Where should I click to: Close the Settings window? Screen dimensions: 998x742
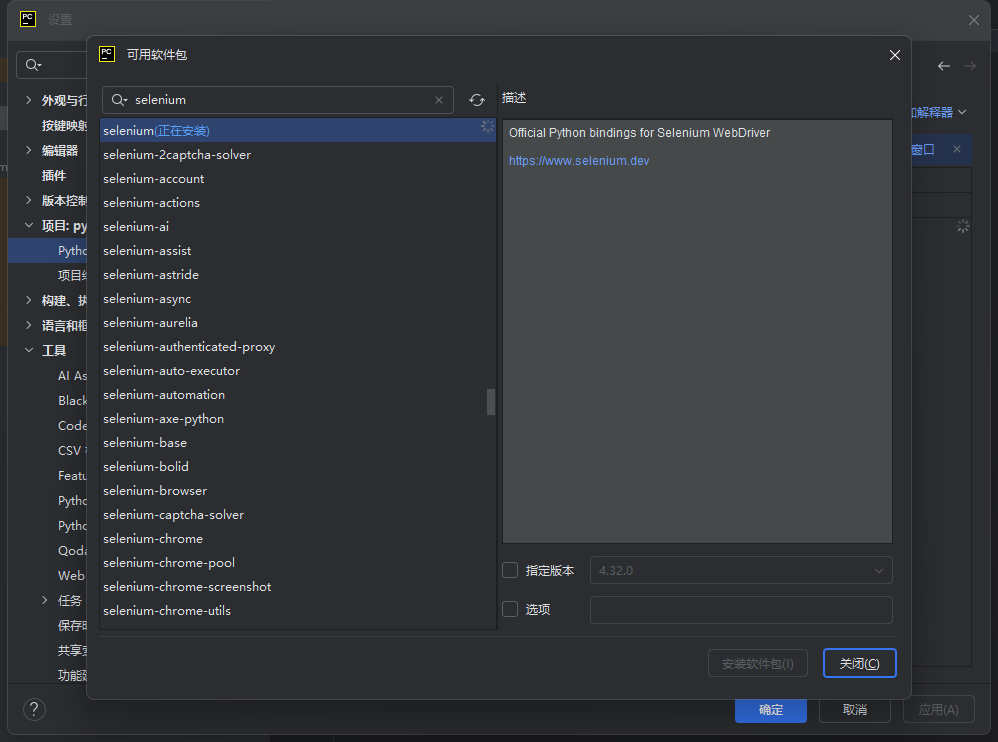(x=974, y=20)
